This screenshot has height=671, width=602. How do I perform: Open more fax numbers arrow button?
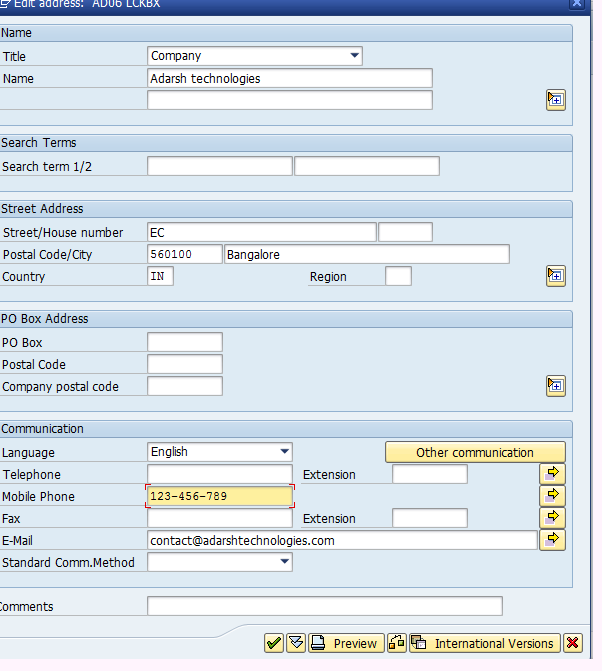(x=552, y=518)
